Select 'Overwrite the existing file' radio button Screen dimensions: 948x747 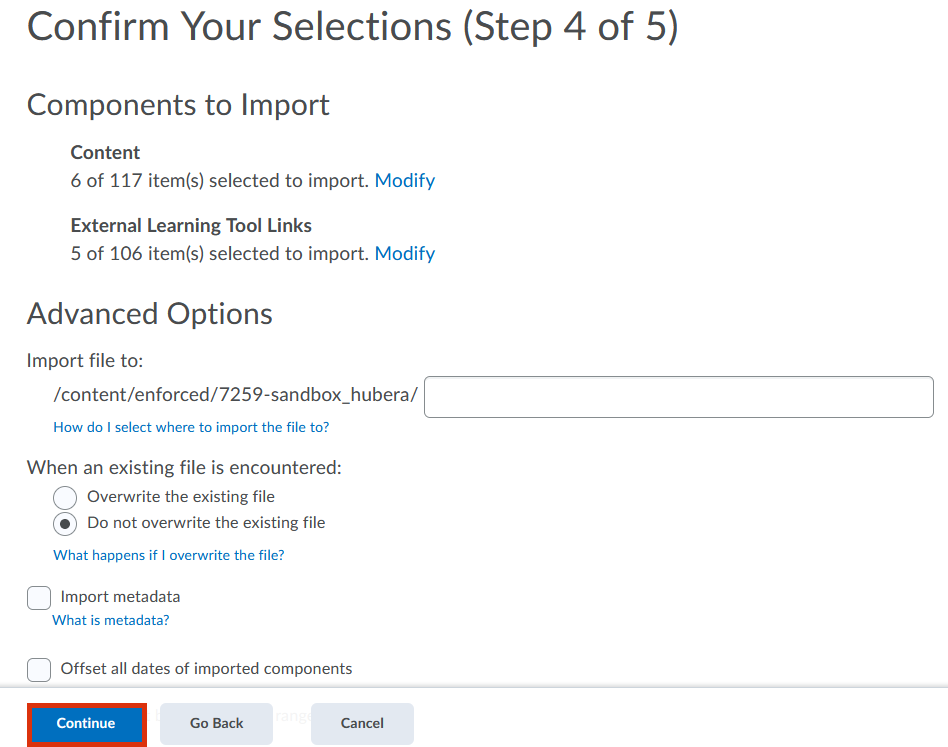coord(65,497)
